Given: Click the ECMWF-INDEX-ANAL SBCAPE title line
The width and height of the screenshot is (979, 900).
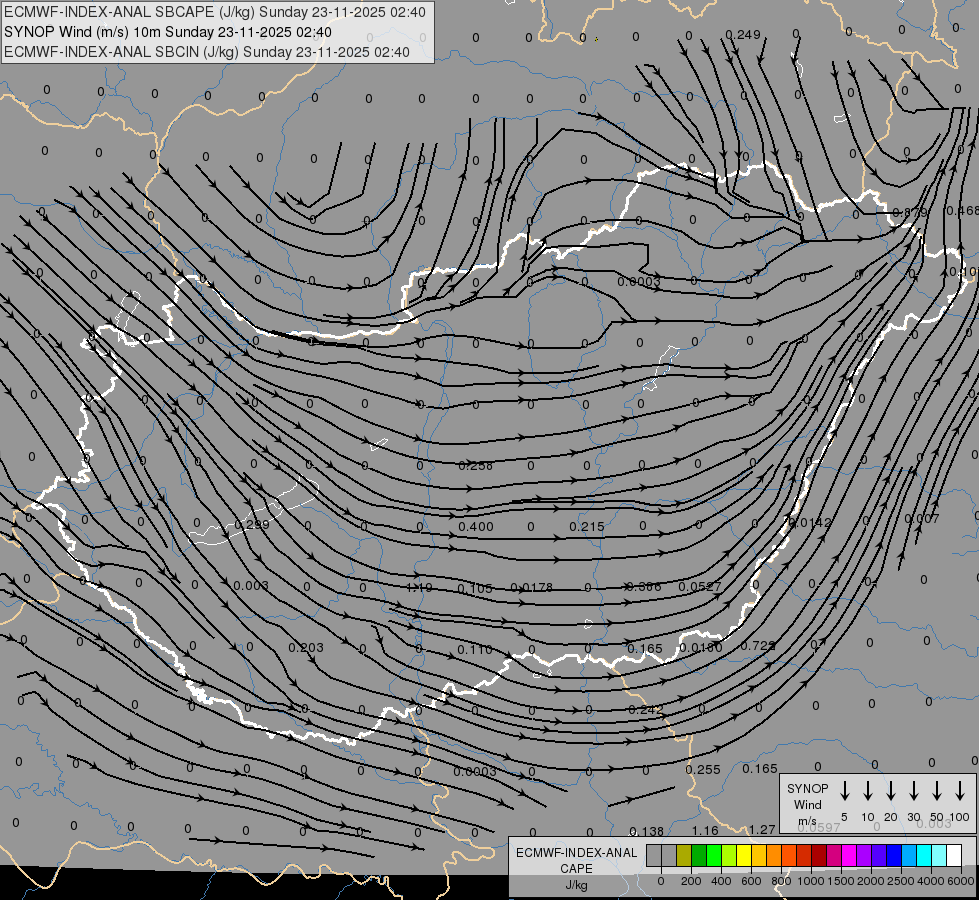Looking at the screenshot, I should point(215,12).
